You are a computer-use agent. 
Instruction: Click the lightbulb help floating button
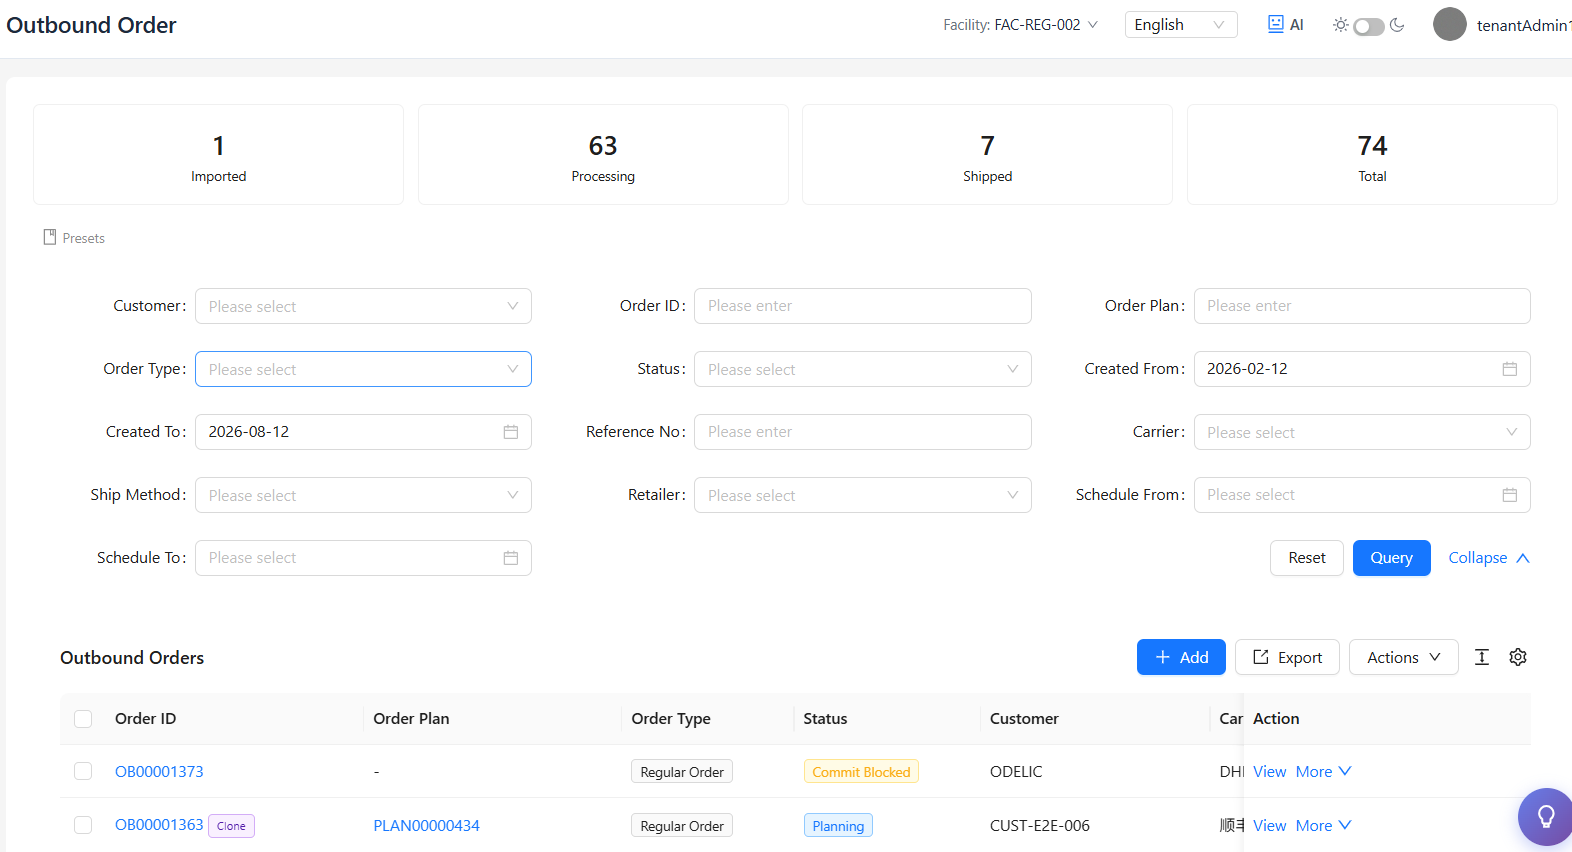[1545, 817]
